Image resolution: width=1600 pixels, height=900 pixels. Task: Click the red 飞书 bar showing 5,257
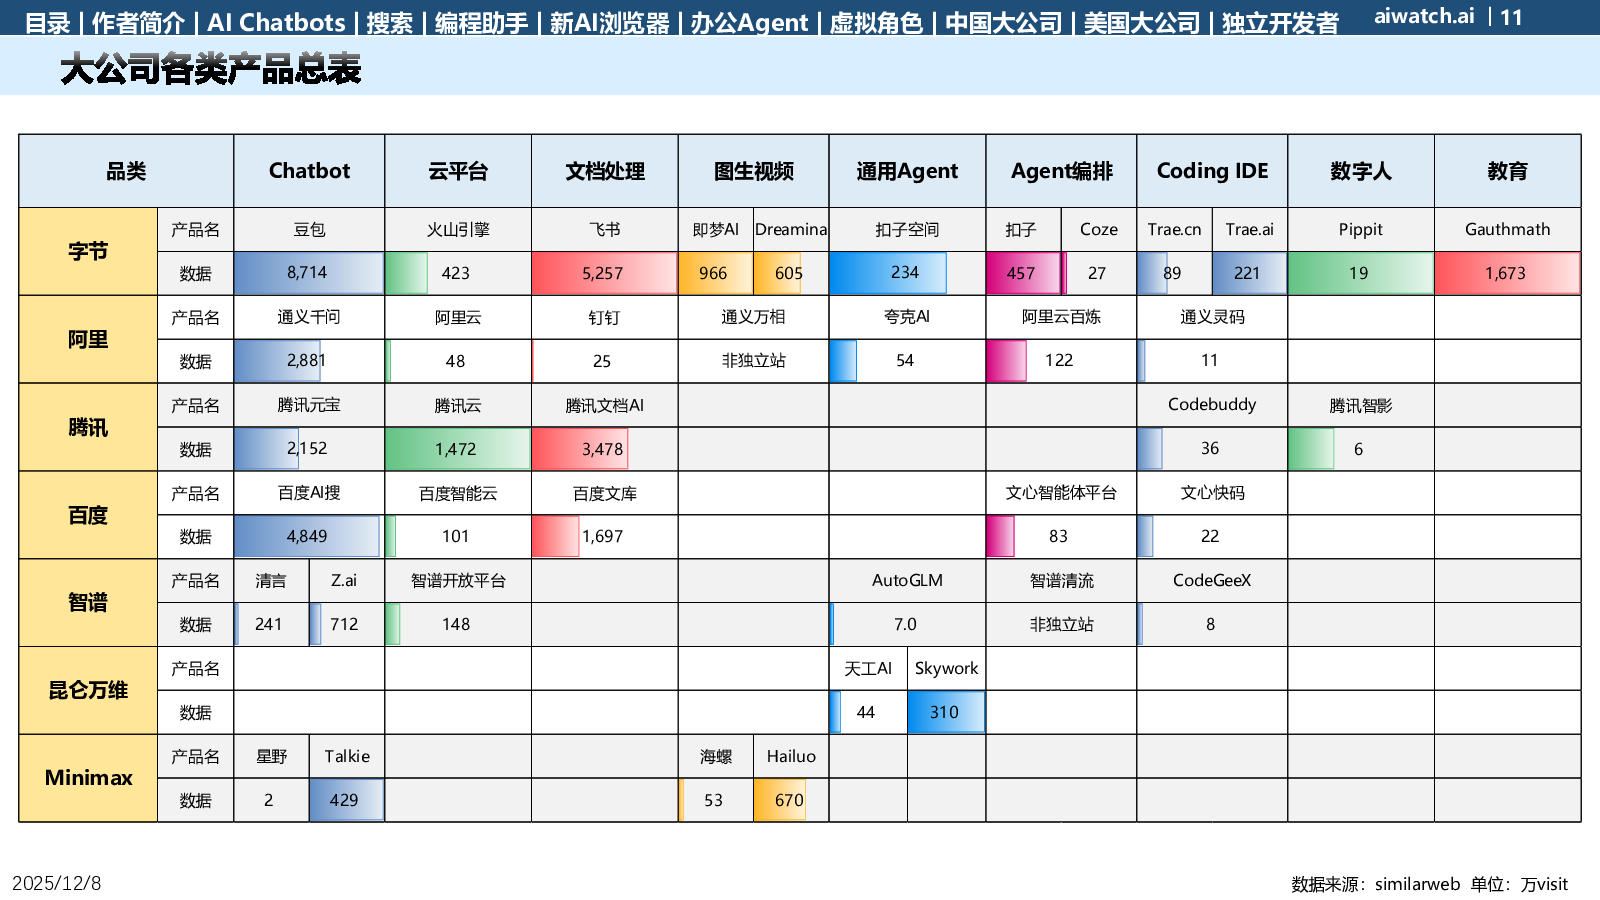[x=604, y=273]
